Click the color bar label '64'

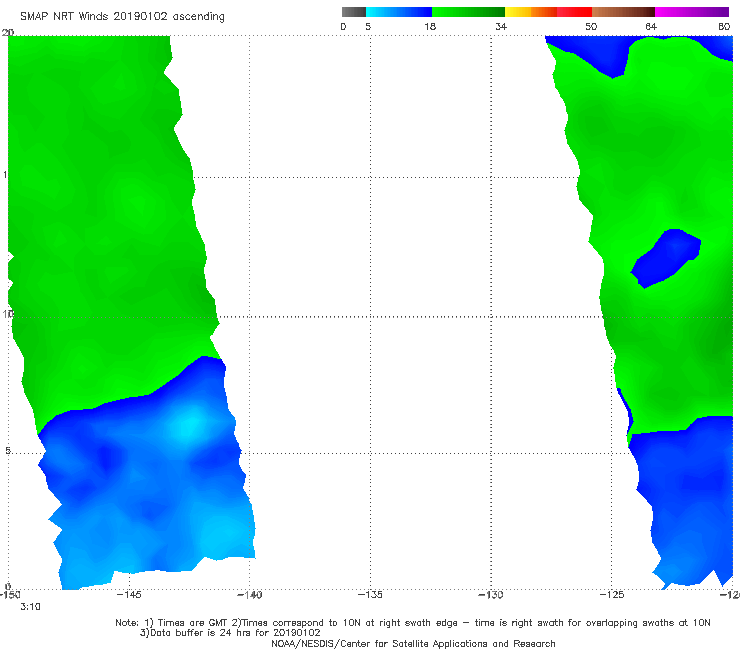[x=651, y=27]
